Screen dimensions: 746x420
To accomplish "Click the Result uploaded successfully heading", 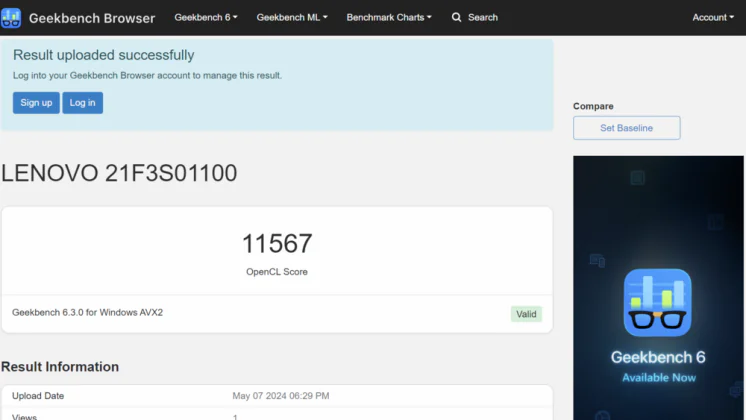I will (x=104, y=55).
